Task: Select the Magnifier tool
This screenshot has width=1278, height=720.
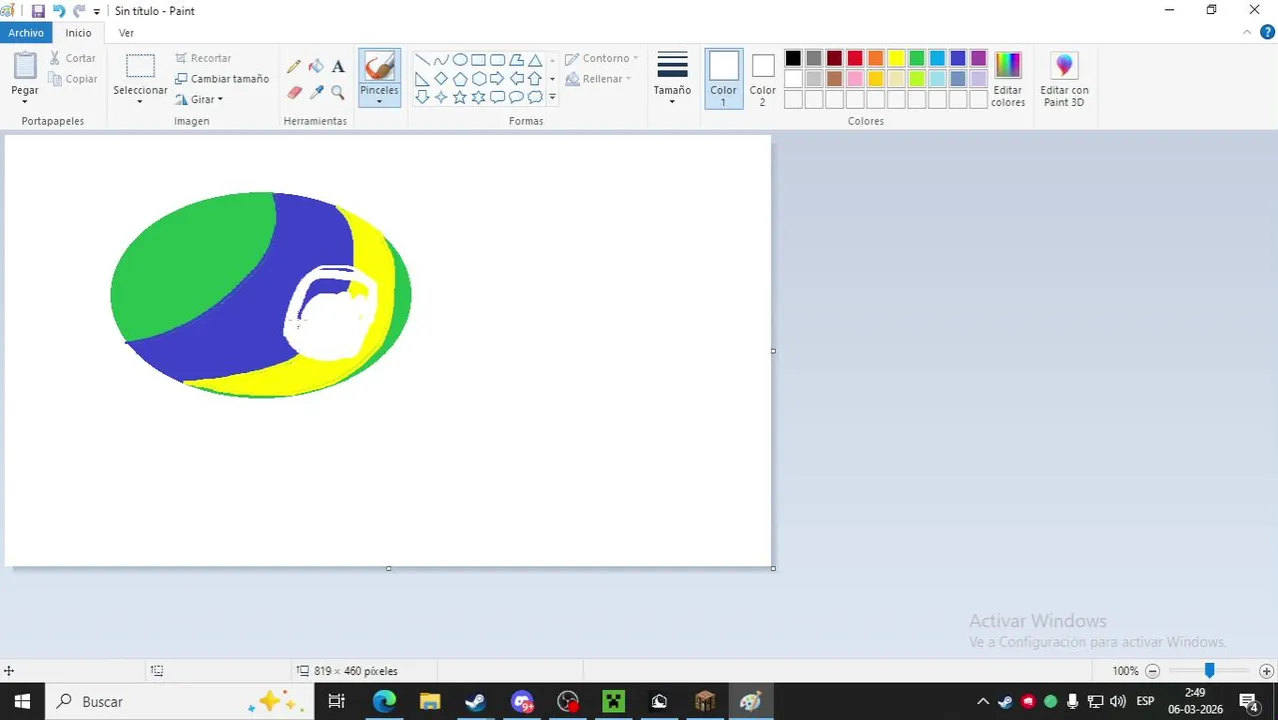Action: pyautogui.click(x=338, y=92)
